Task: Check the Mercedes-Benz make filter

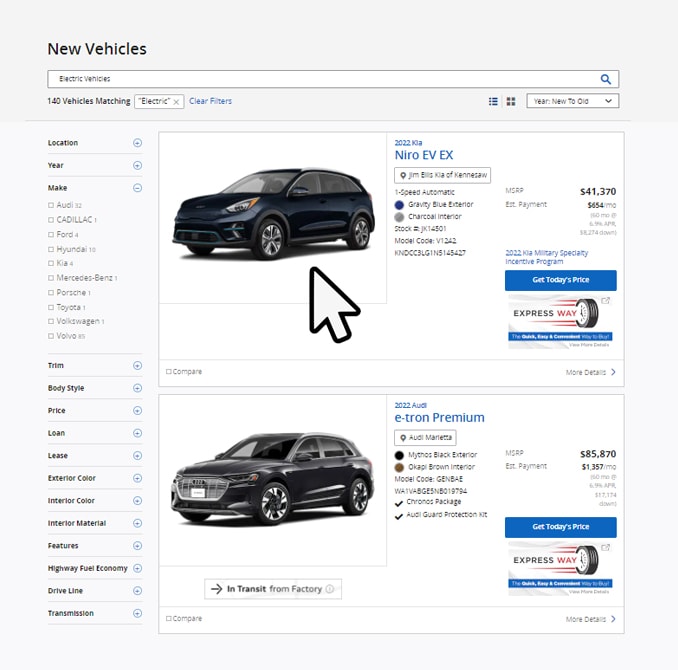Action: tap(51, 278)
